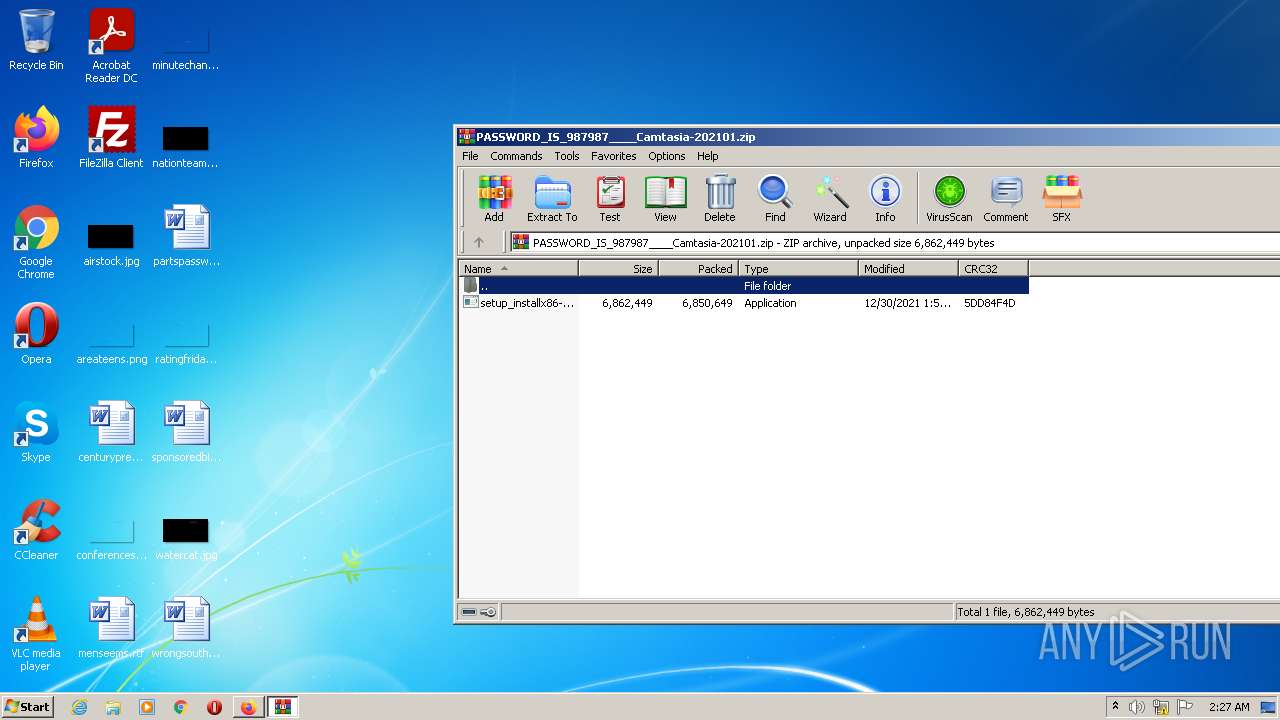1280x720 pixels.
Task: Open the Options menu
Action: click(x=666, y=156)
